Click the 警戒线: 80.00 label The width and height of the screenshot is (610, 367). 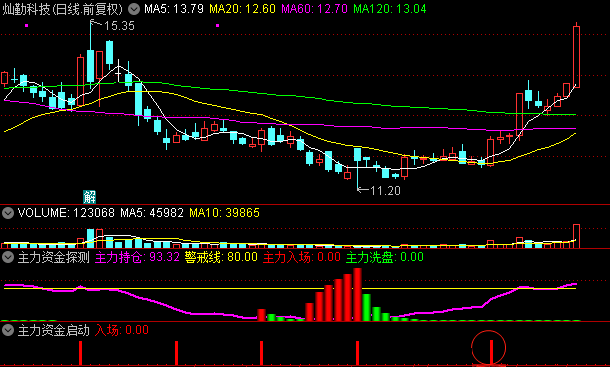pyautogui.click(x=221, y=257)
